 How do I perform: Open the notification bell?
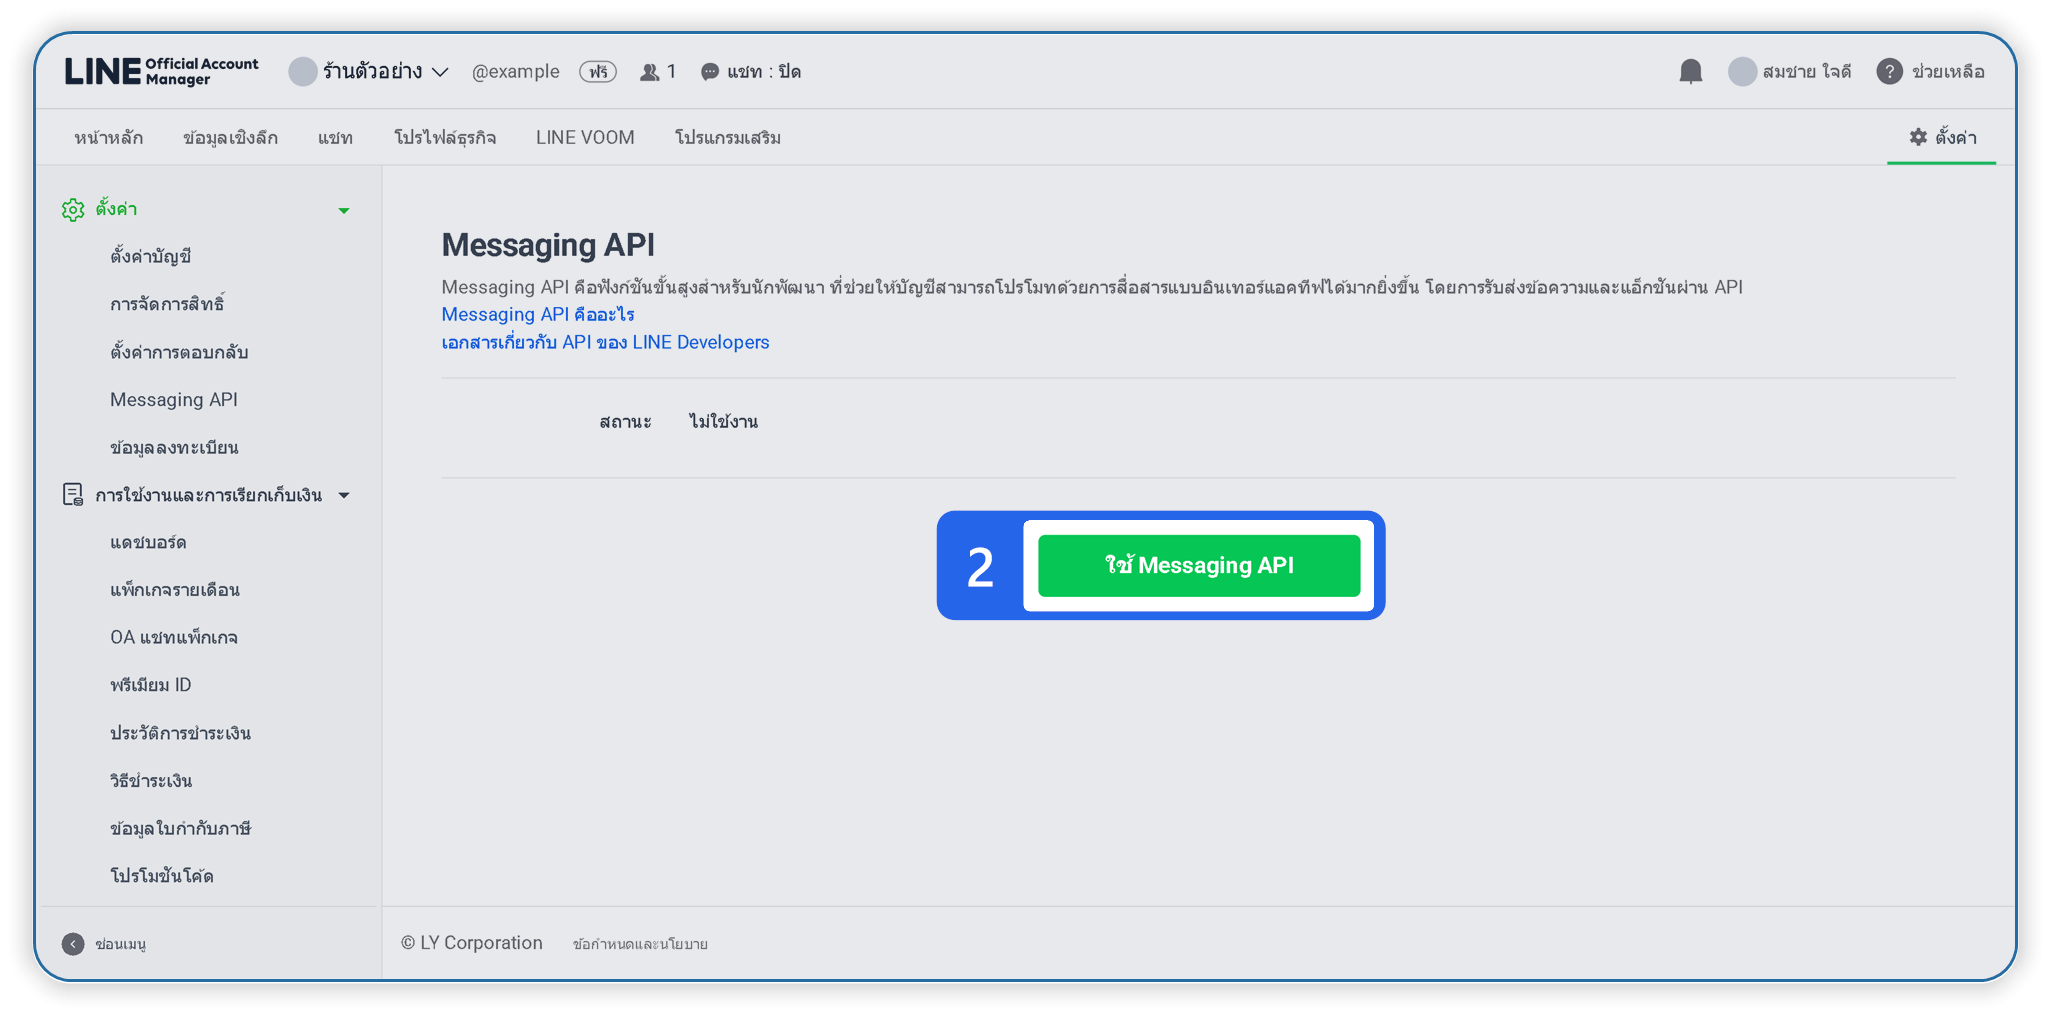click(1690, 72)
